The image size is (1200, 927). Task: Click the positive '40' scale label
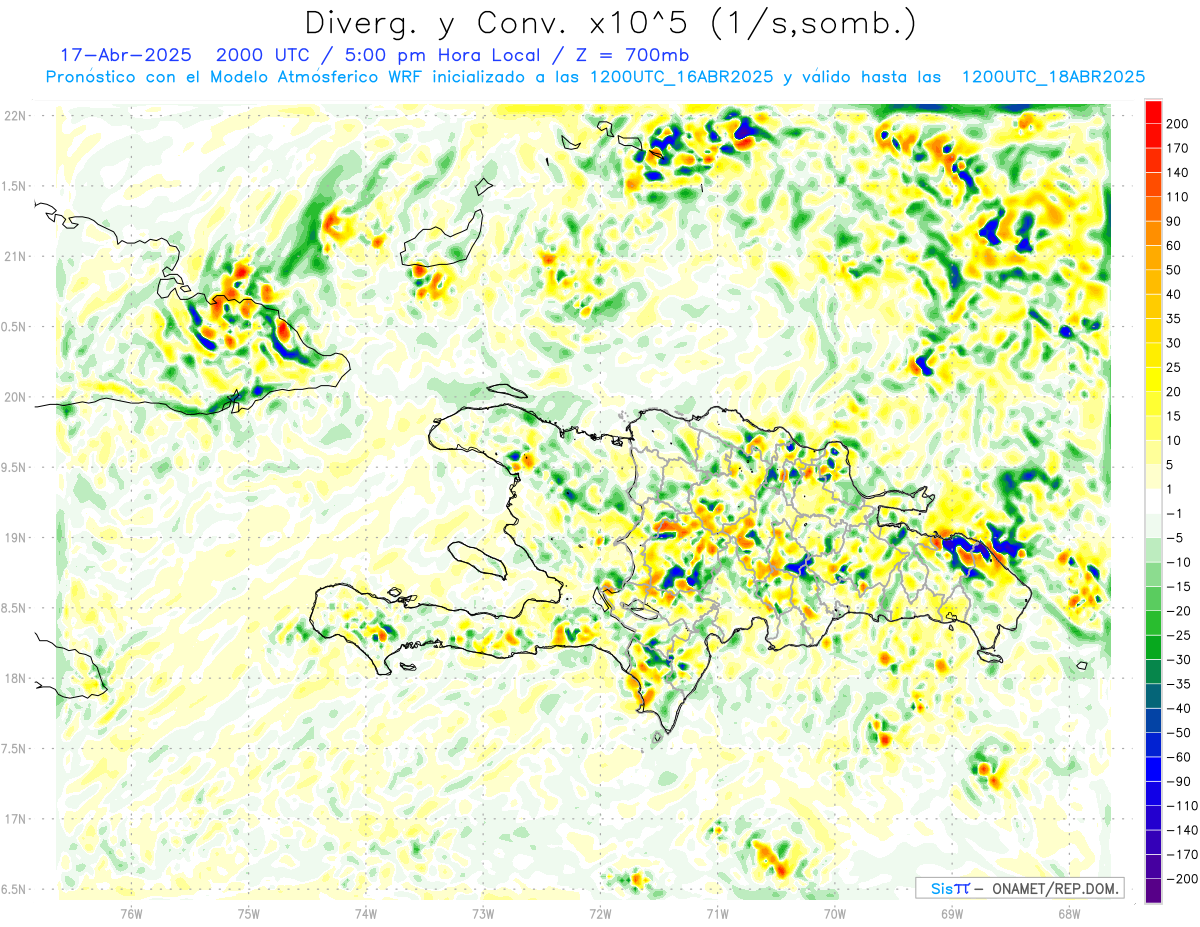click(1175, 294)
